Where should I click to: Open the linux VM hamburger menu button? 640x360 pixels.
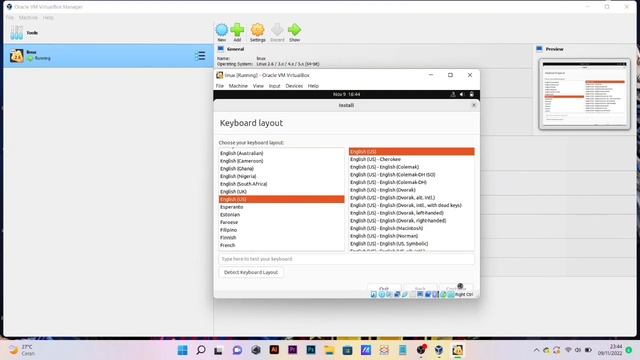[x=200, y=56]
